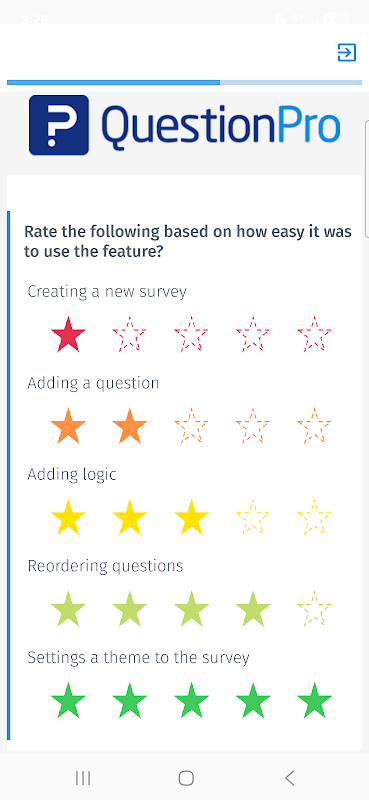The image size is (369, 800).
Task: Select fourth star for Adding a question
Action: (x=253, y=426)
